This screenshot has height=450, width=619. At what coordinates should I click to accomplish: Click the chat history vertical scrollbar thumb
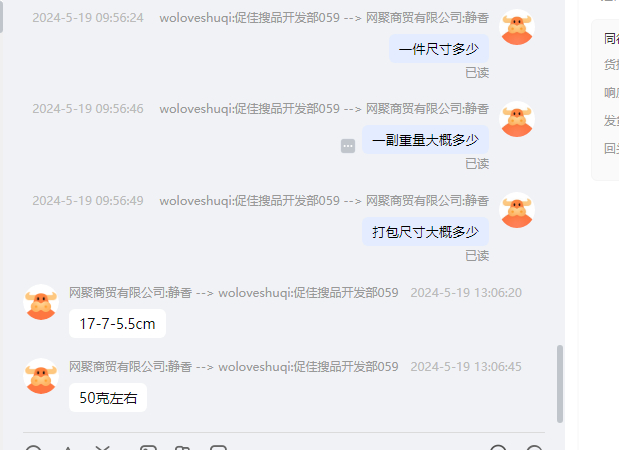point(560,384)
